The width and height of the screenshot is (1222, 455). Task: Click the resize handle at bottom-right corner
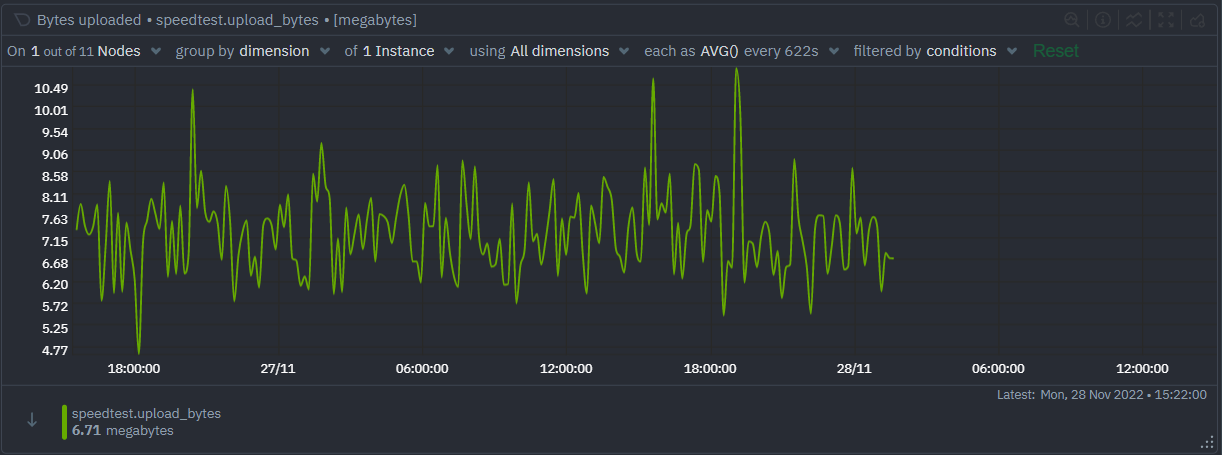point(1206,441)
